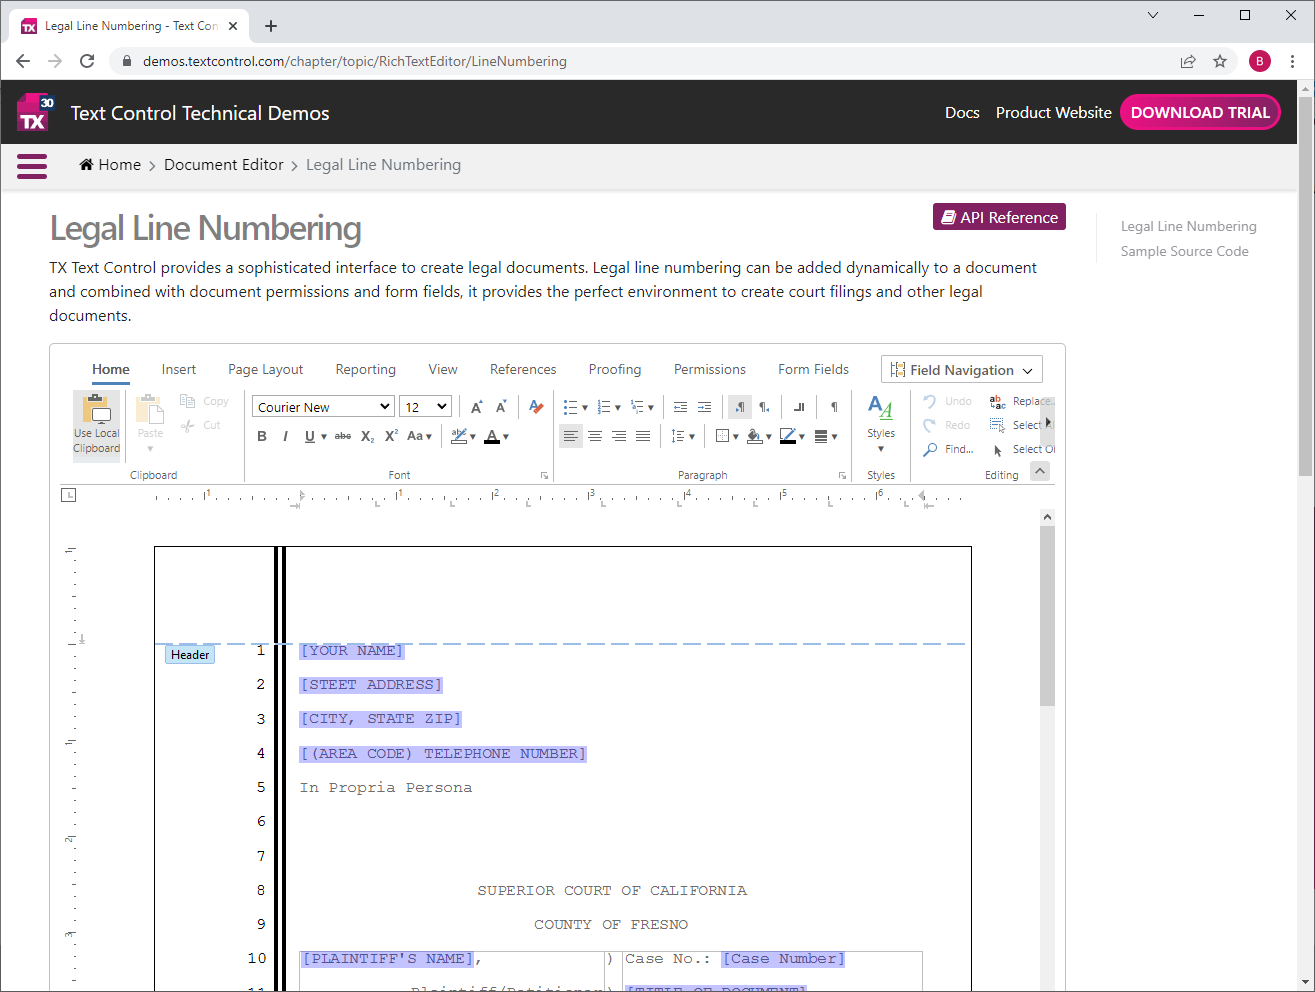Image resolution: width=1315 pixels, height=992 pixels.
Task: Set right-to-left text direction
Action: (764, 407)
